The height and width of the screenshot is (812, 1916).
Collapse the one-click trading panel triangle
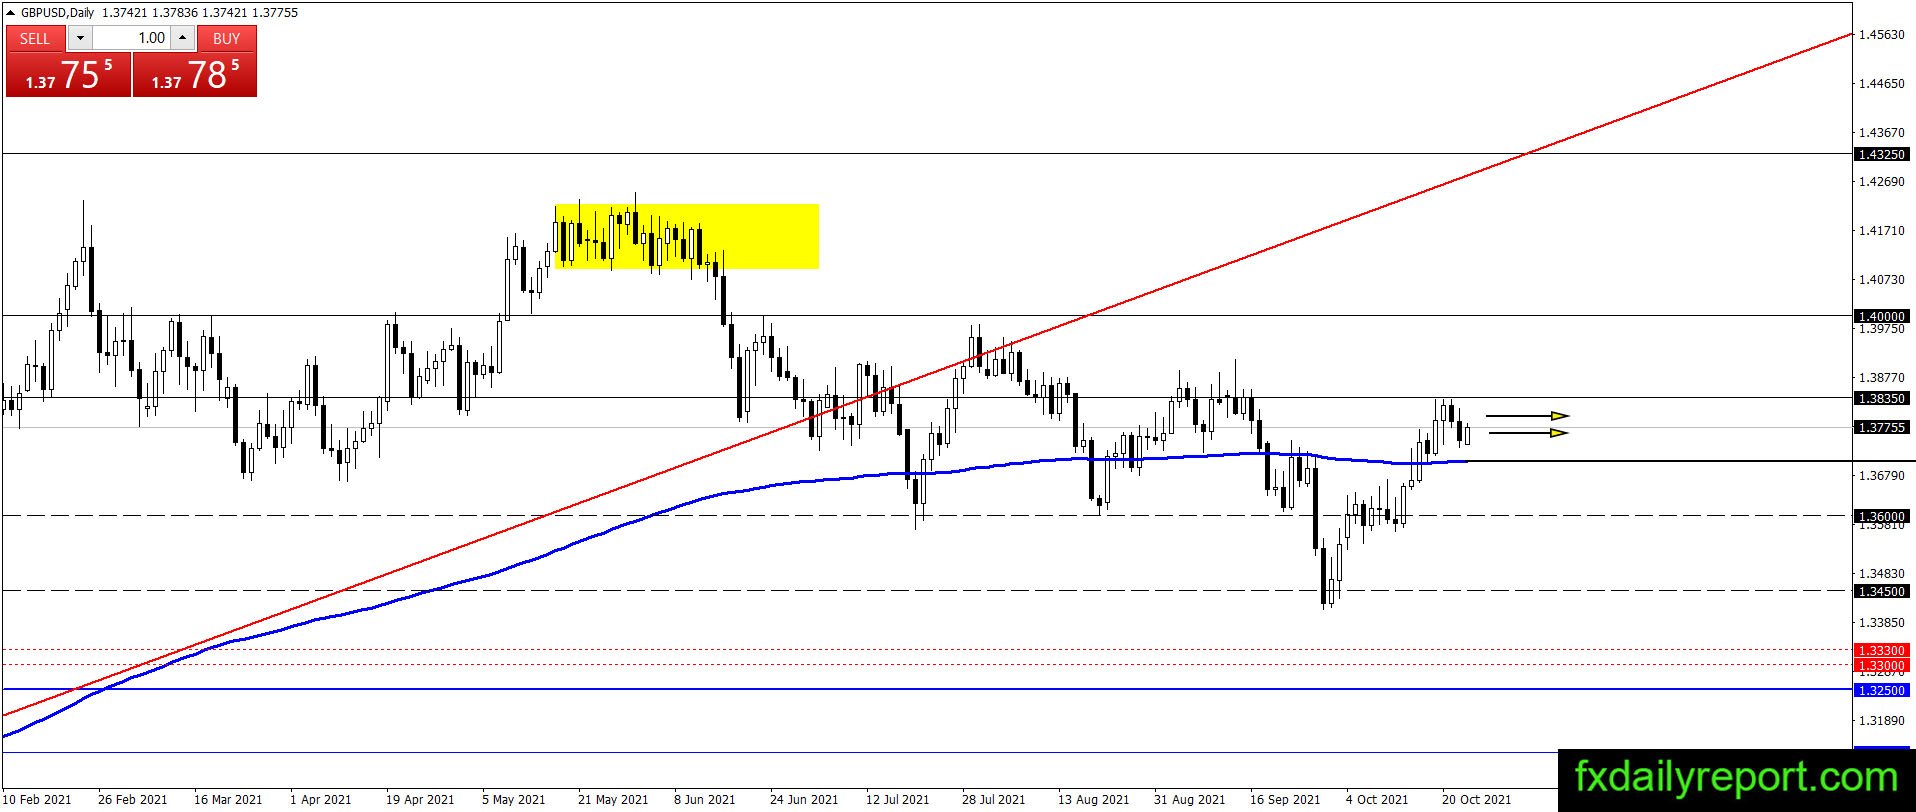coord(11,13)
